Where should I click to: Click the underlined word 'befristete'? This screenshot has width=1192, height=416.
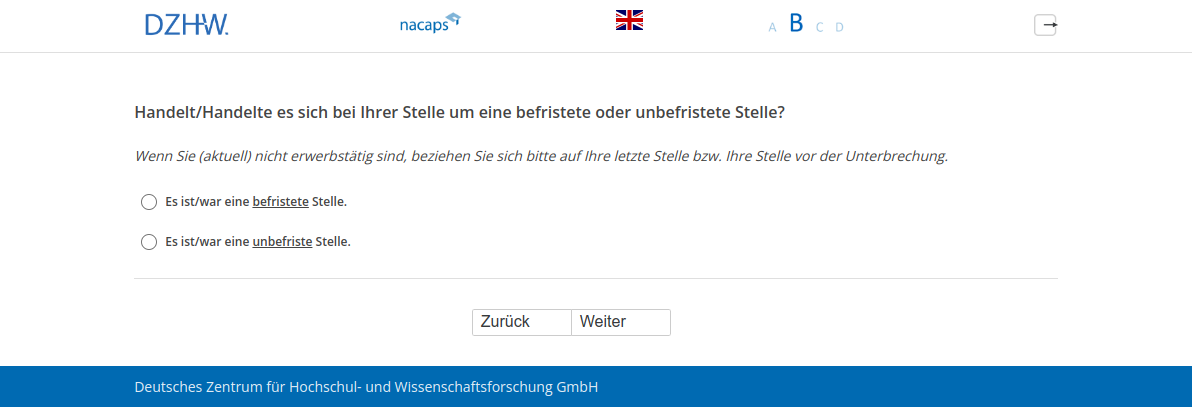click(280, 202)
